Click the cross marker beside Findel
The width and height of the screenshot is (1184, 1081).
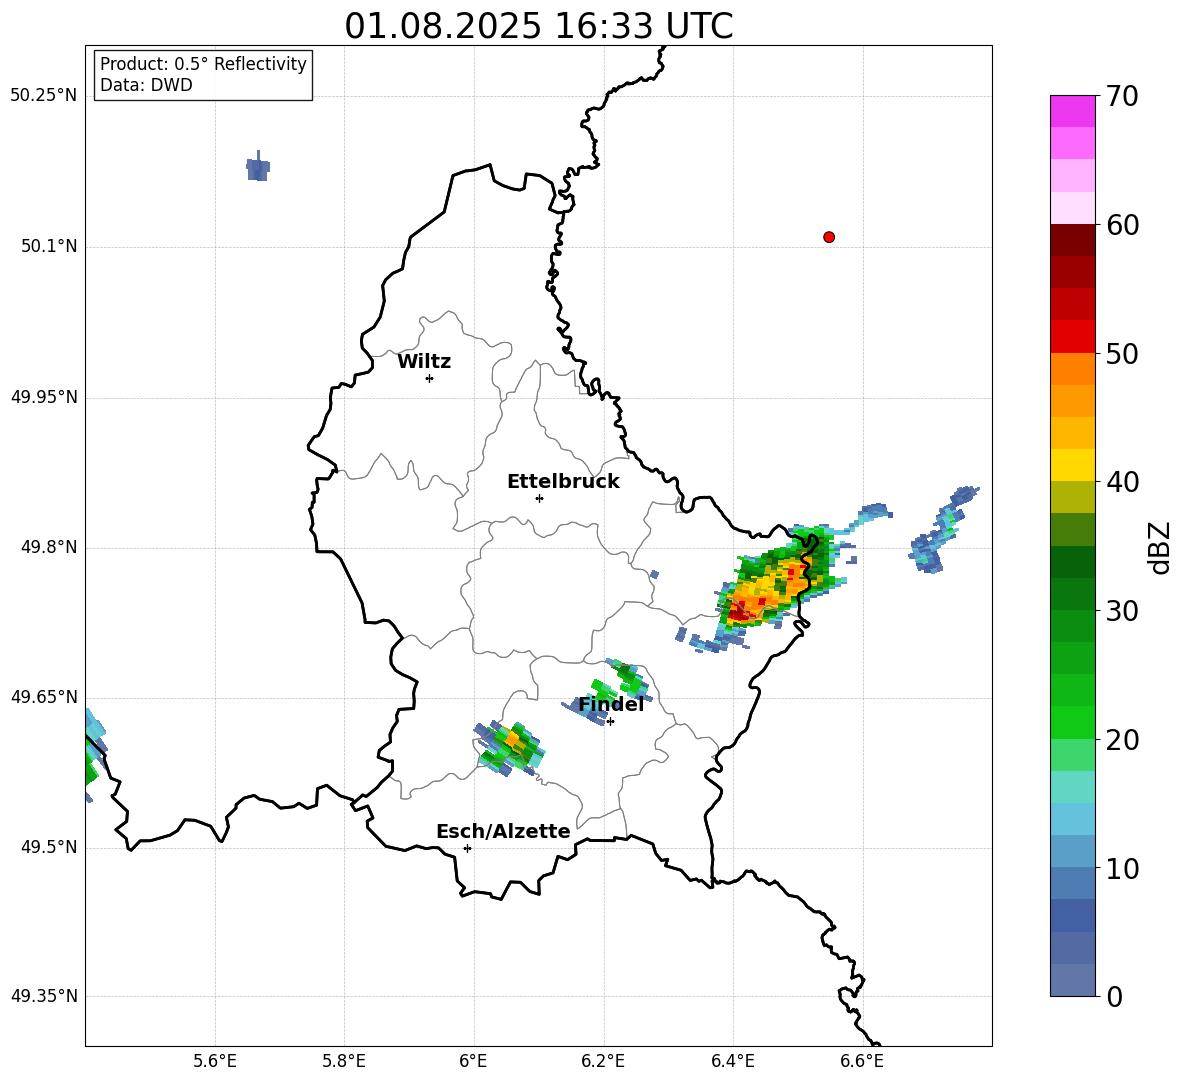click(610, 722)
